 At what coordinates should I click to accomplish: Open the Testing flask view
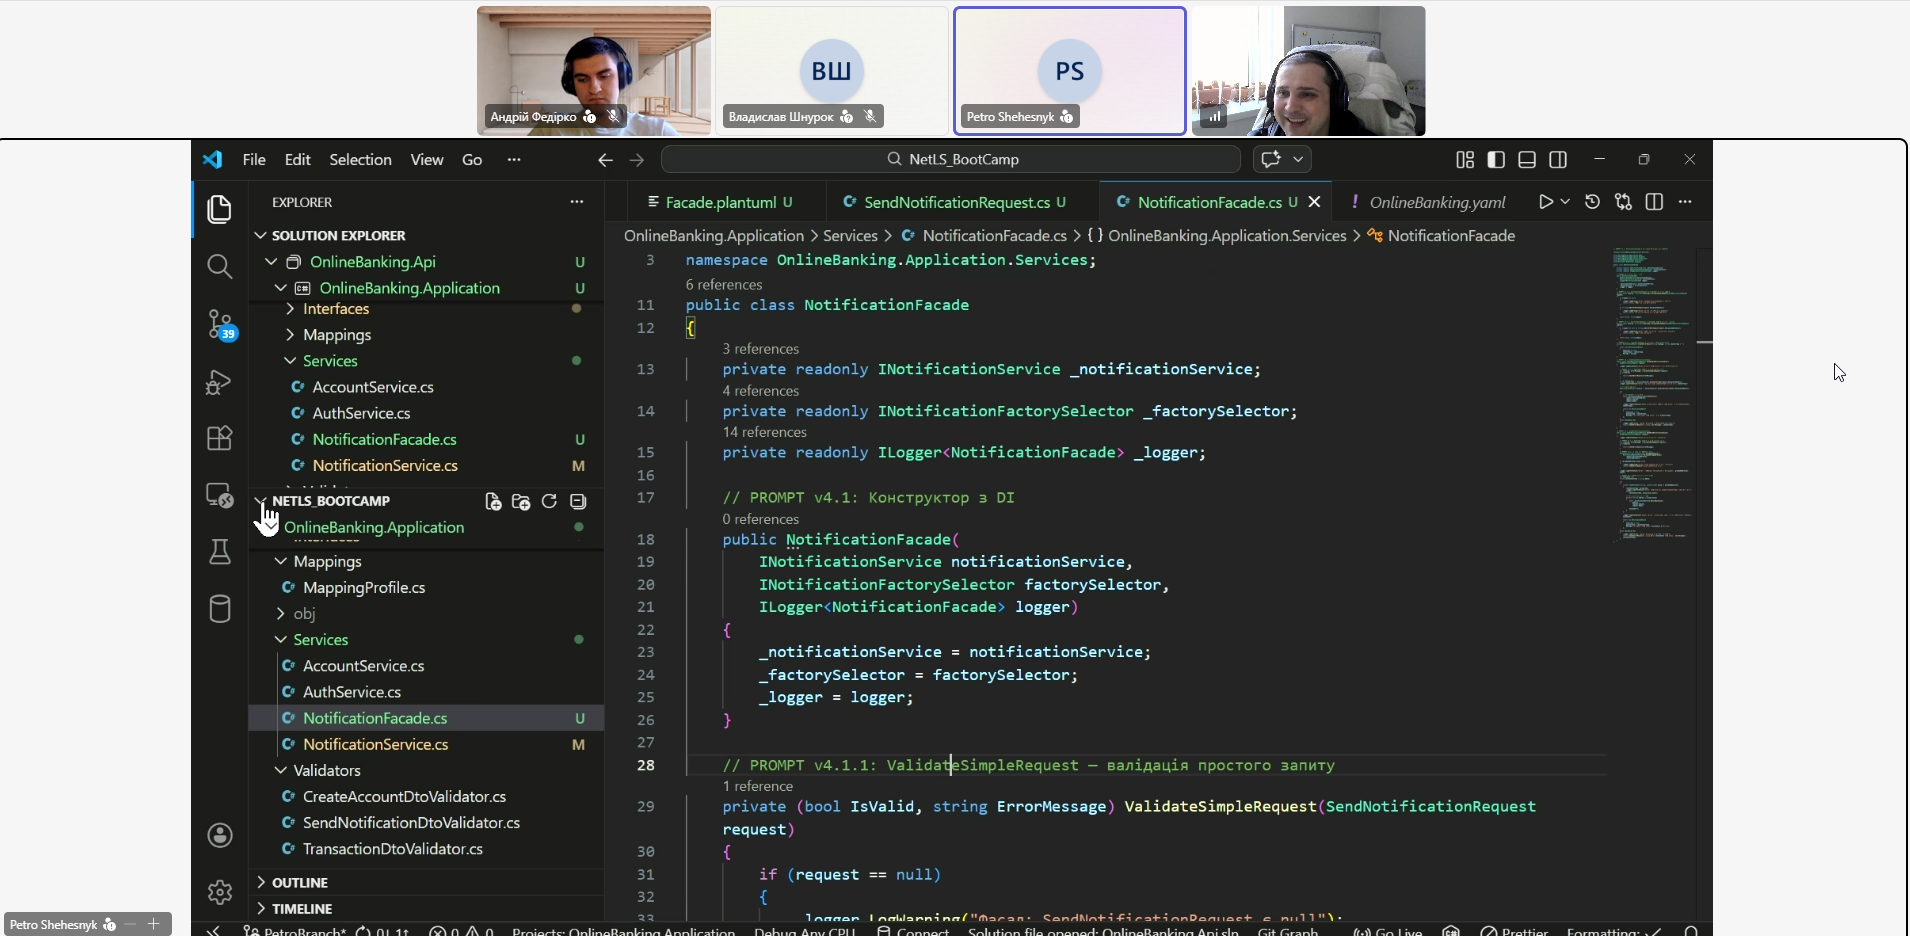click(x=219, y=552)
